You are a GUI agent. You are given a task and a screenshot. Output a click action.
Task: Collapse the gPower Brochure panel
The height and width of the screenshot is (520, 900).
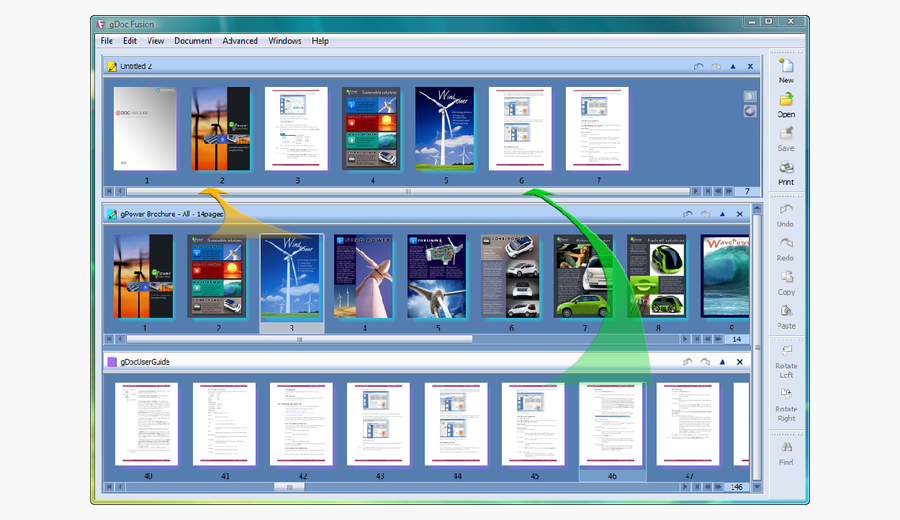(x=723, y=214)
